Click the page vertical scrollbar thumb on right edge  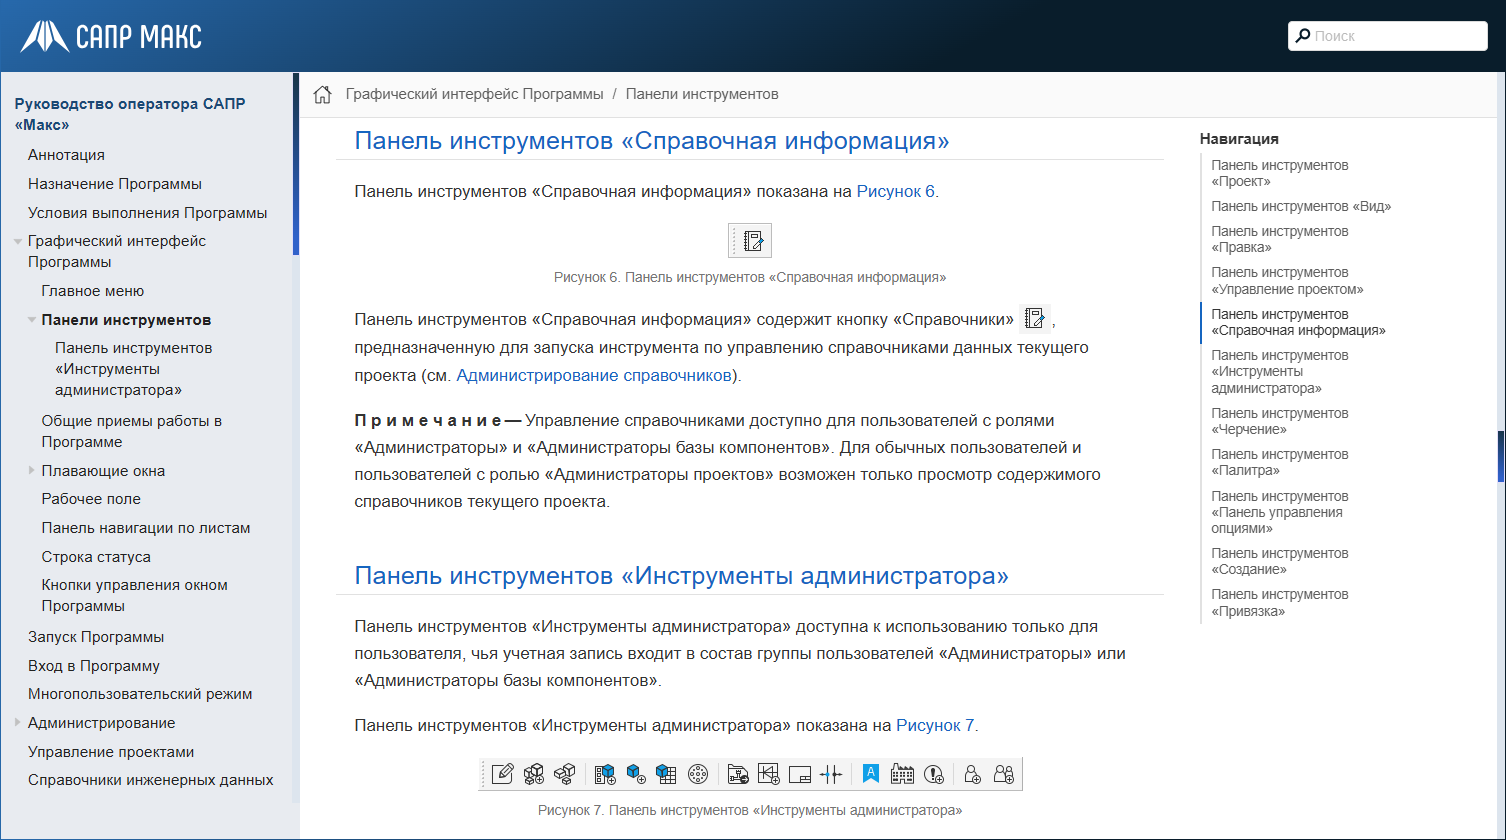click(1500, 456)
